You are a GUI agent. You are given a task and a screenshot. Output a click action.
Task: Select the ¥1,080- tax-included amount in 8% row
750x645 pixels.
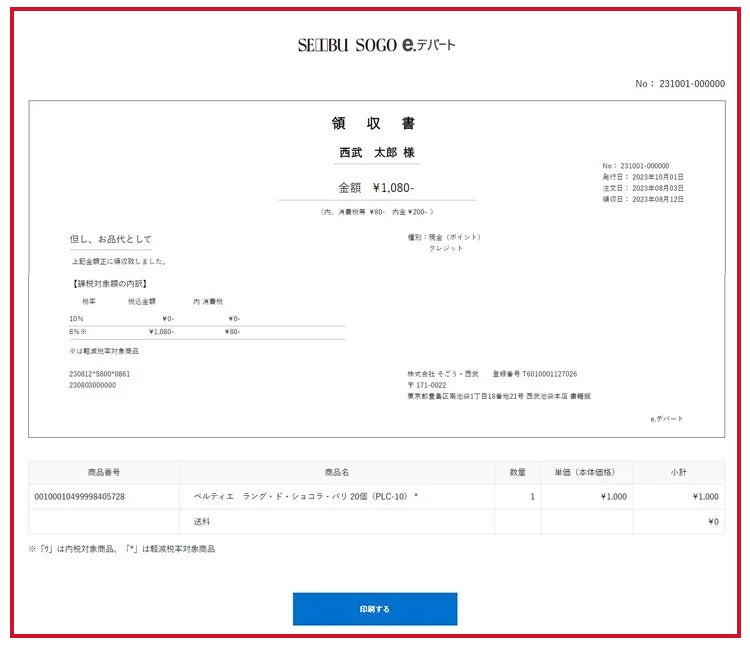[161, 332]
